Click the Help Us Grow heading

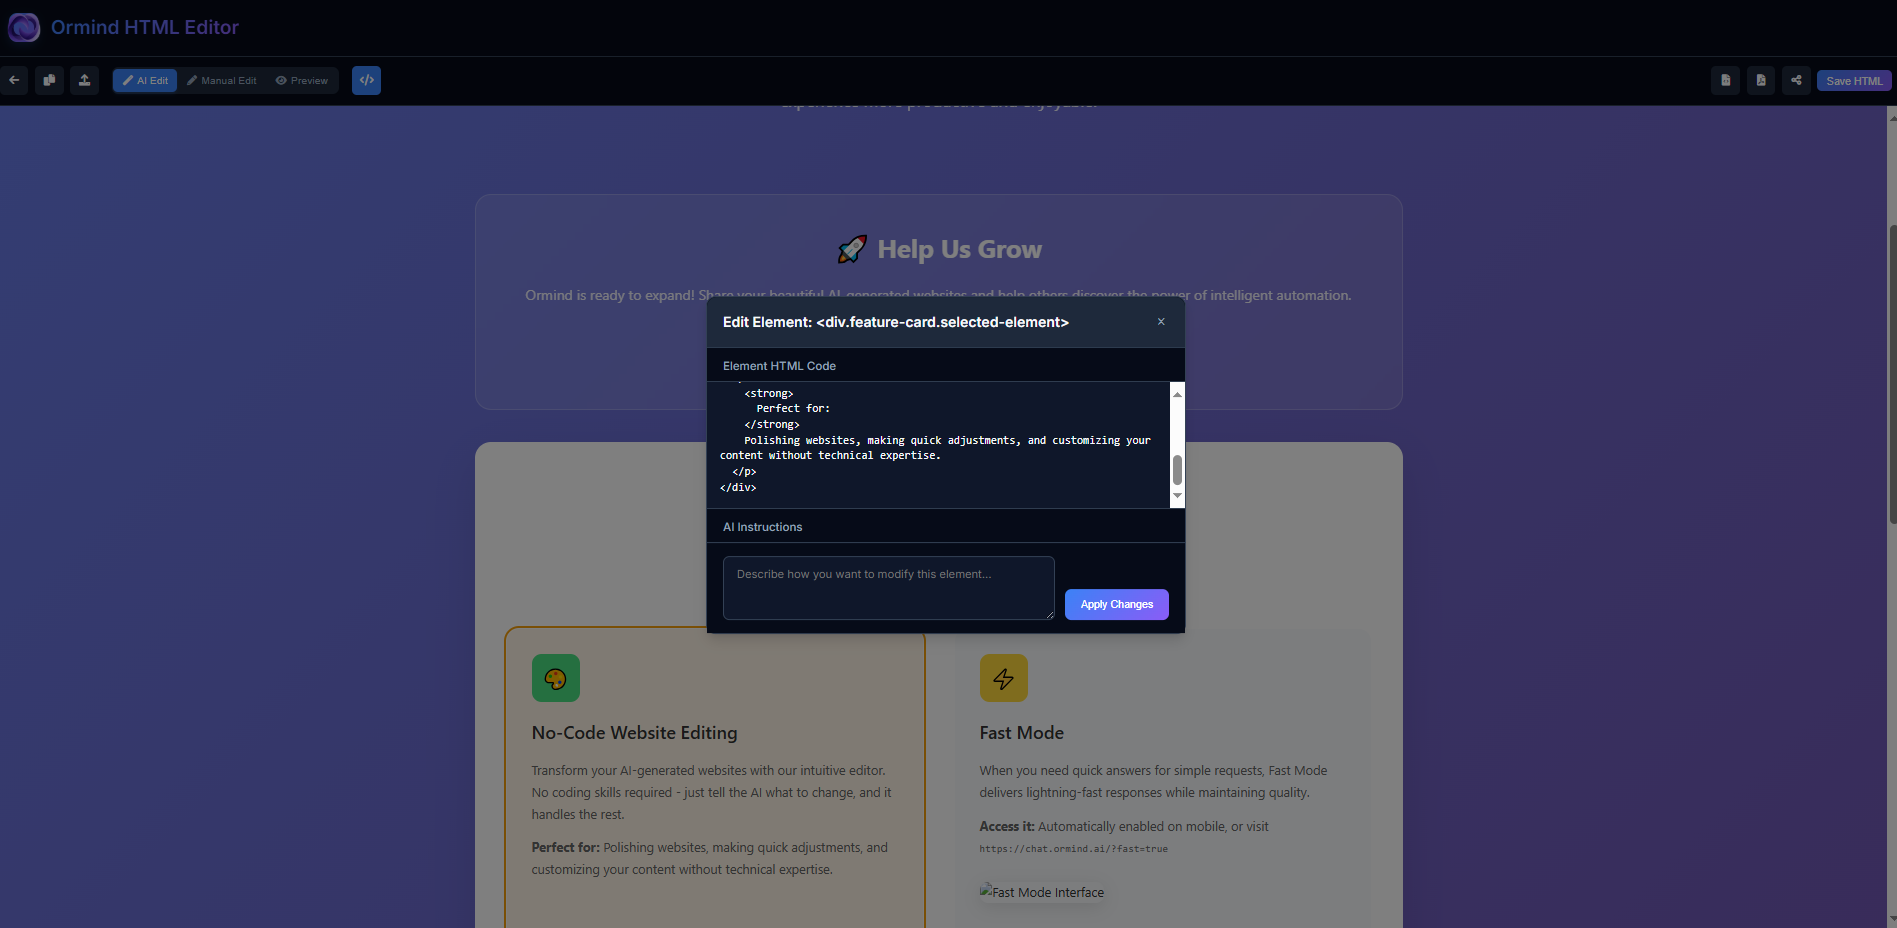959,249
